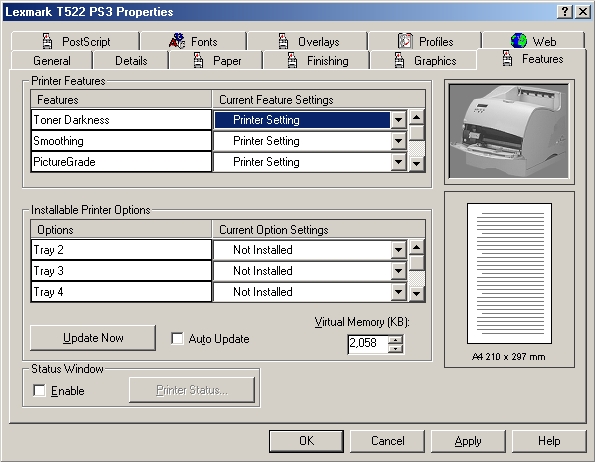Open the Tray 2 option dropdown
The width and height of the screenshot is (595, 462).
click(398, 250)
